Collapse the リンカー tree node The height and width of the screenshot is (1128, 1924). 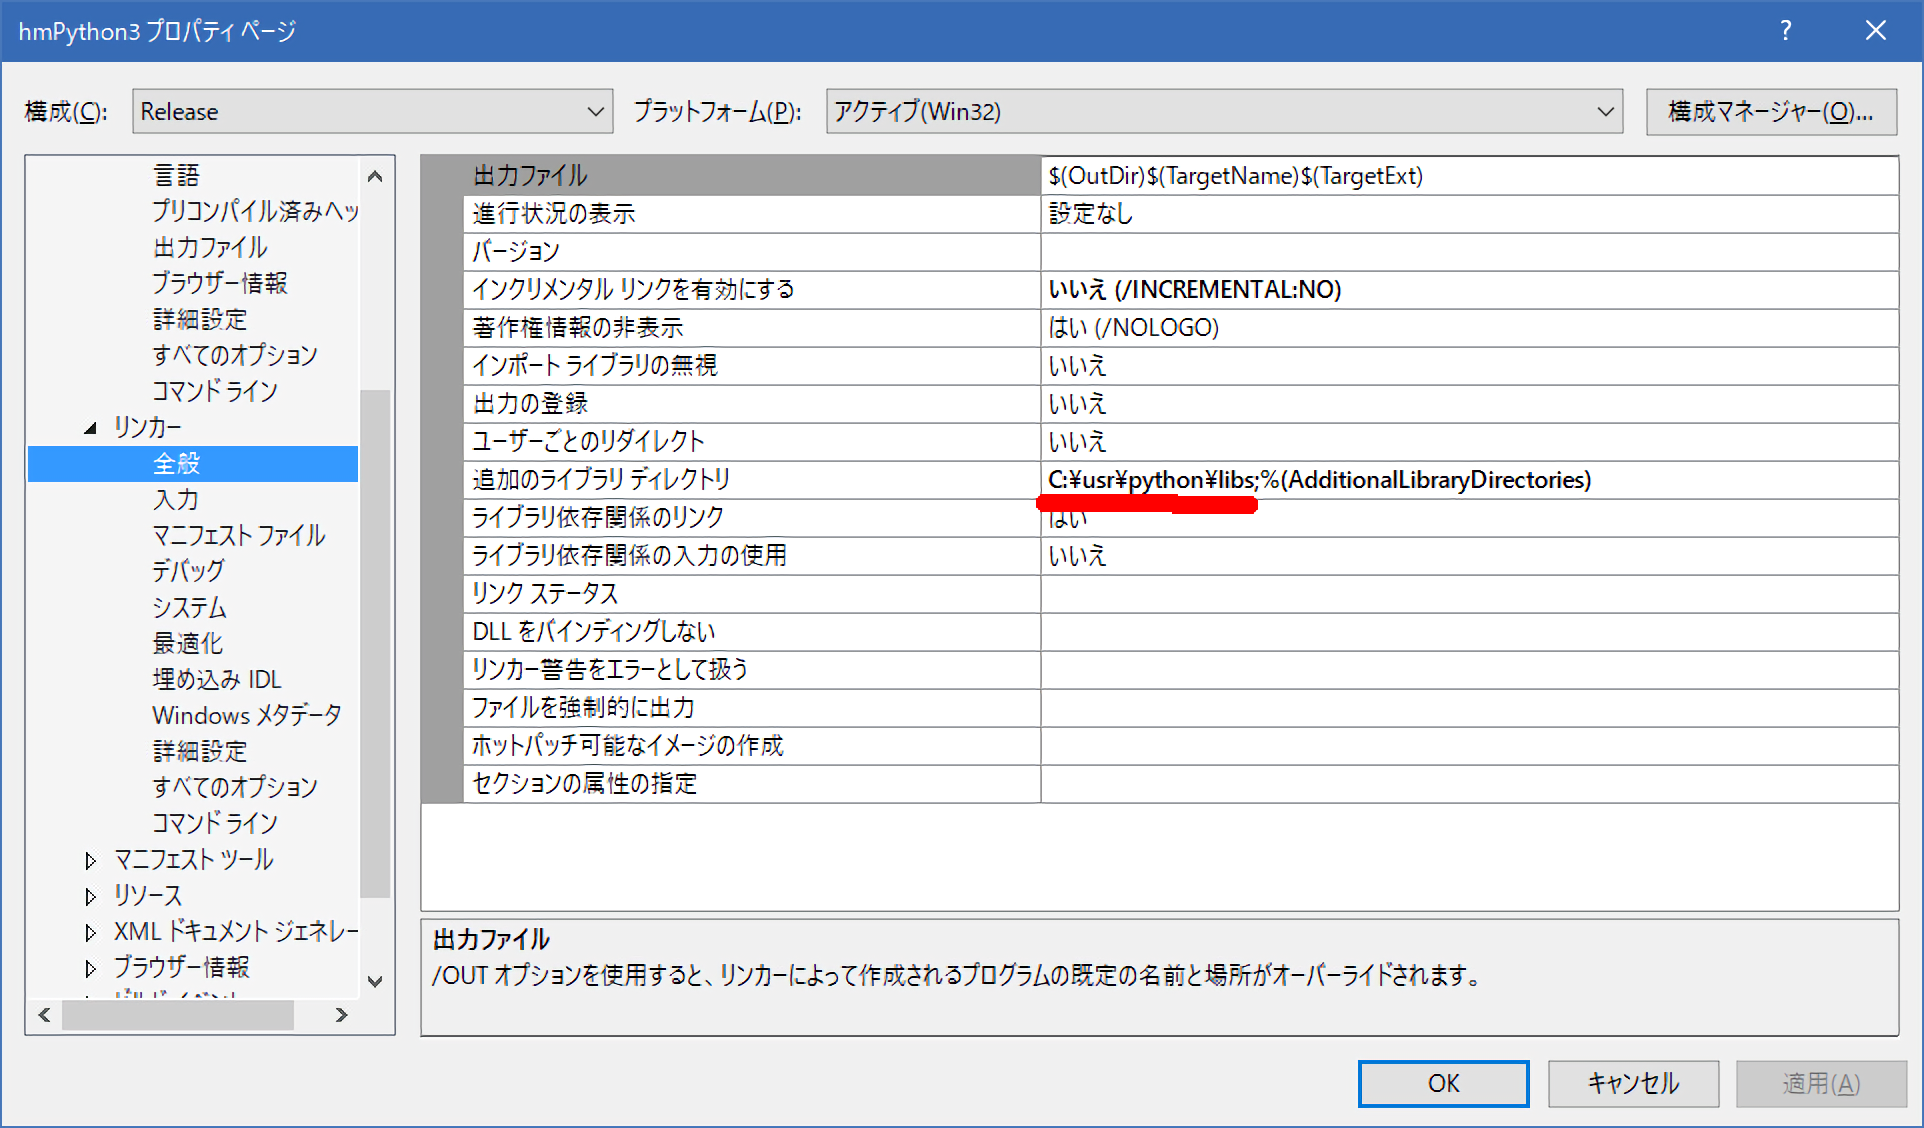tap(91, 428)
